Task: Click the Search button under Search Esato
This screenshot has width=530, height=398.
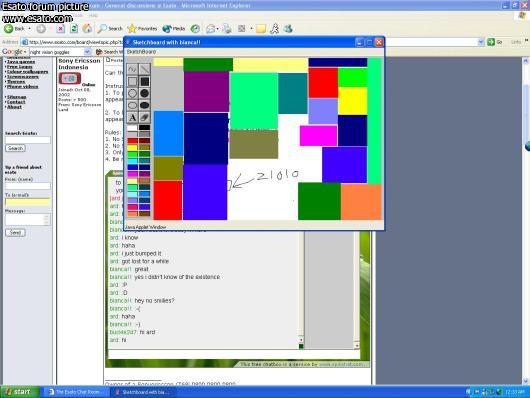Action: (15, 148)
